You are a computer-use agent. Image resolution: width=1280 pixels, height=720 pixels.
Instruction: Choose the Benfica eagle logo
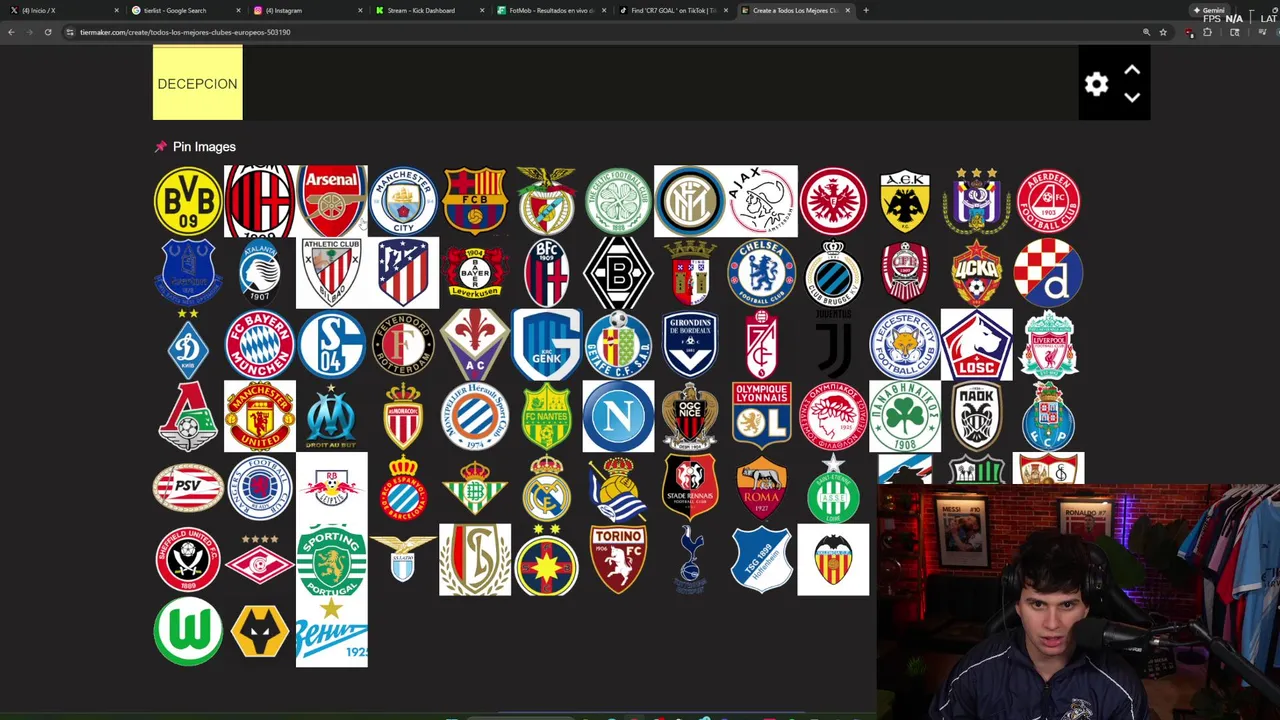(x=547, y=201)
